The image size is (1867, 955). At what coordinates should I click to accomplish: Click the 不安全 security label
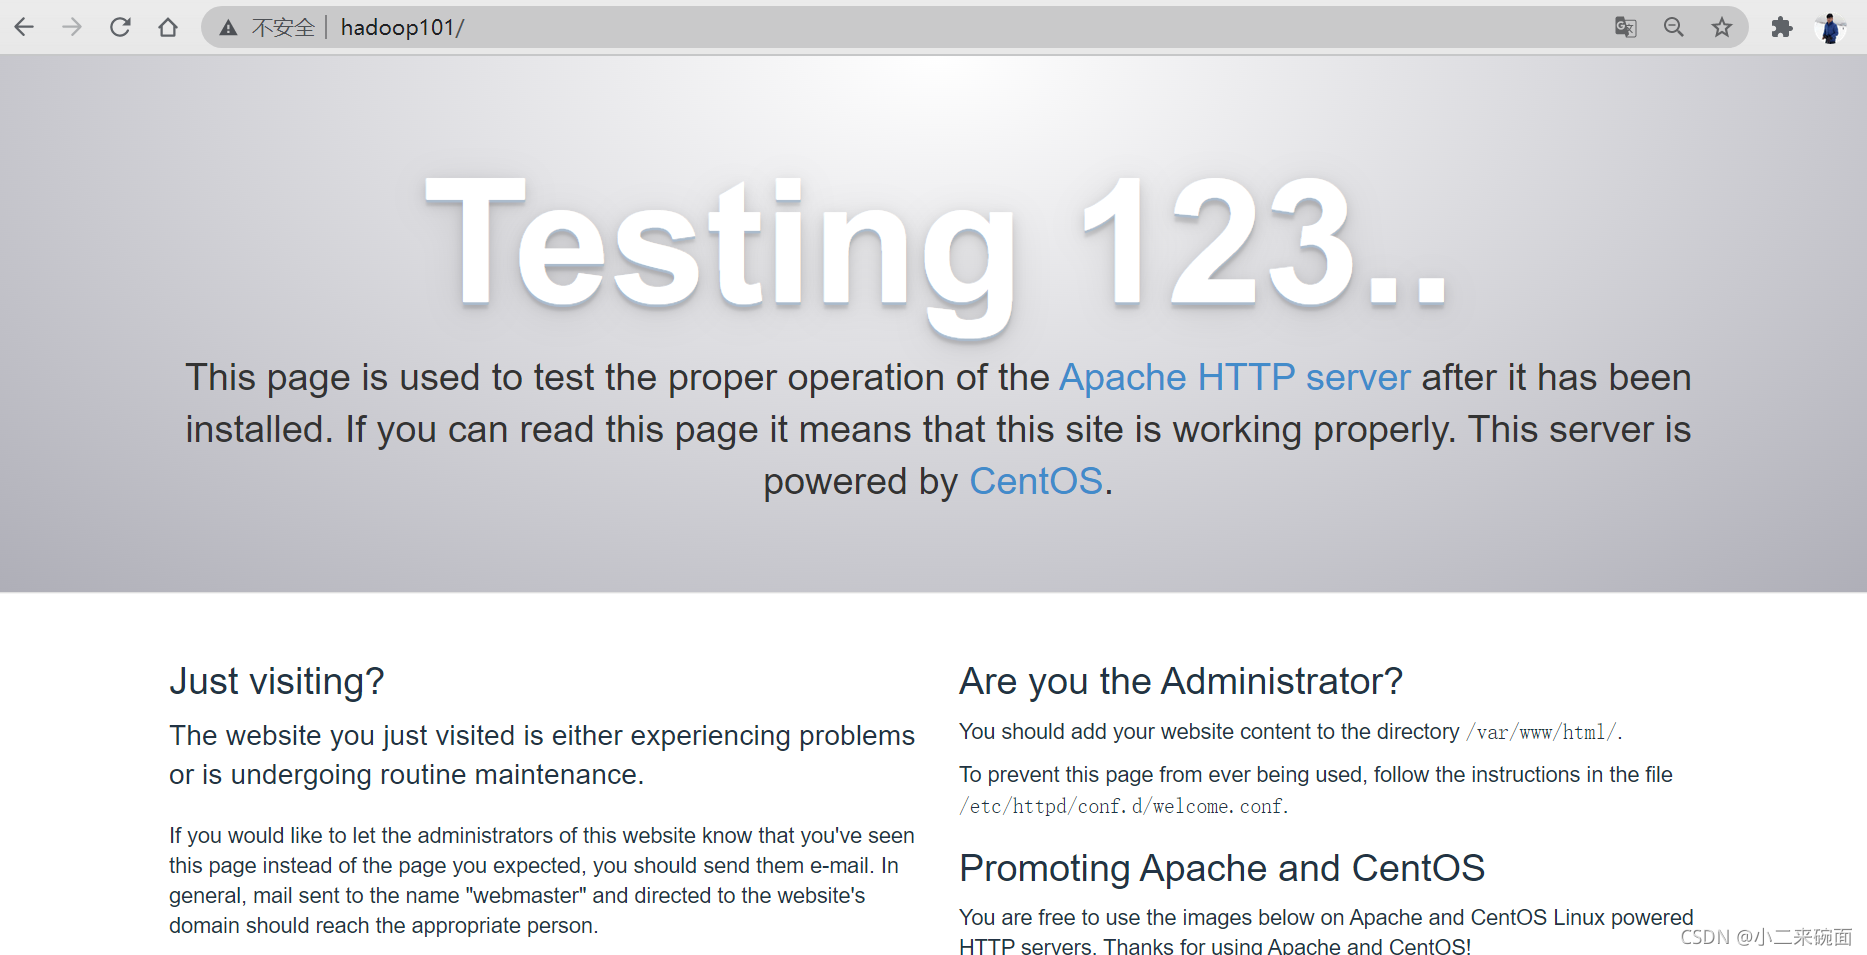[x=283, y=28]
